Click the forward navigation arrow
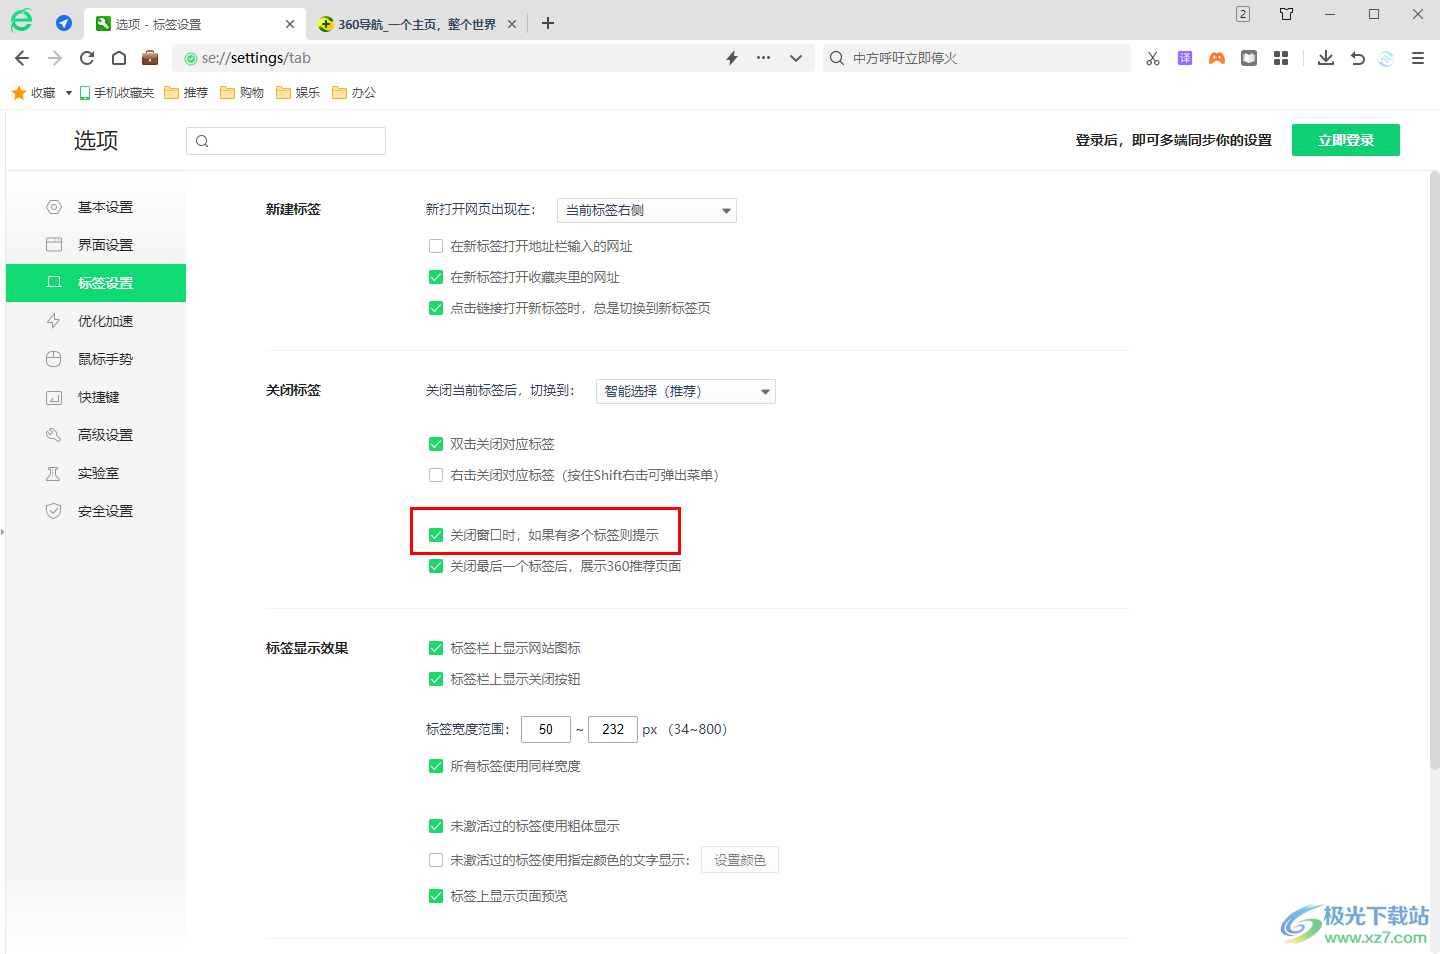The width and height of the screenshot is (1440, 954). pos(55,58)
